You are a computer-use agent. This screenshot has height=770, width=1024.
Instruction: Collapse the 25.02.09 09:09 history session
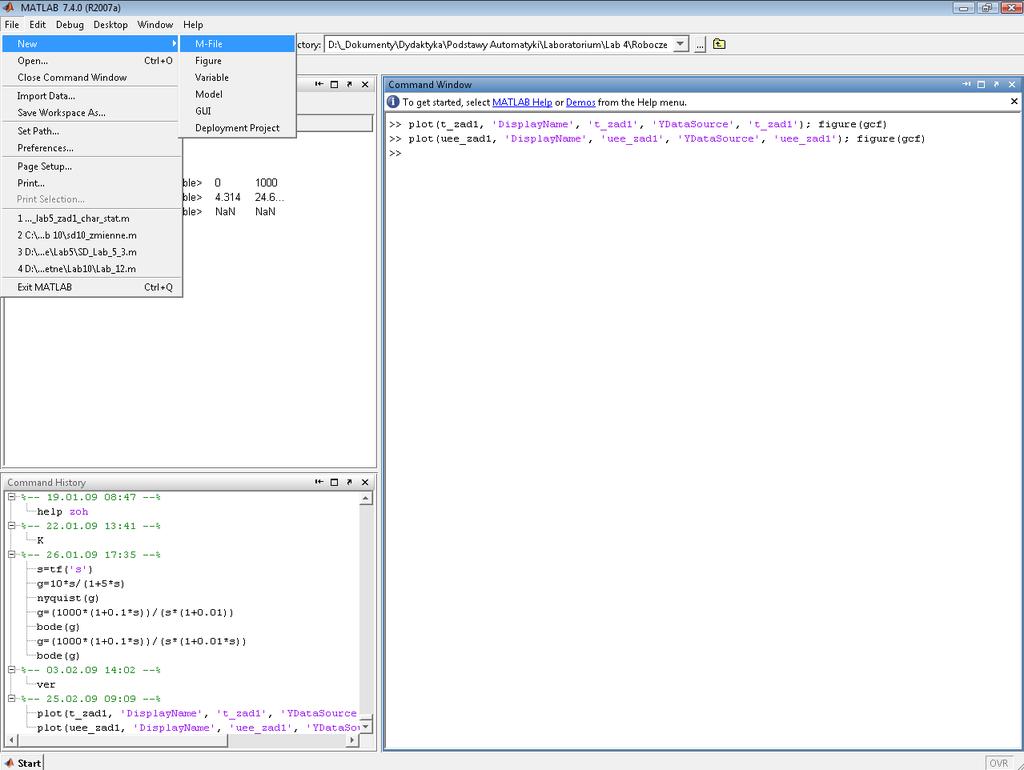(x=11, y=698)
